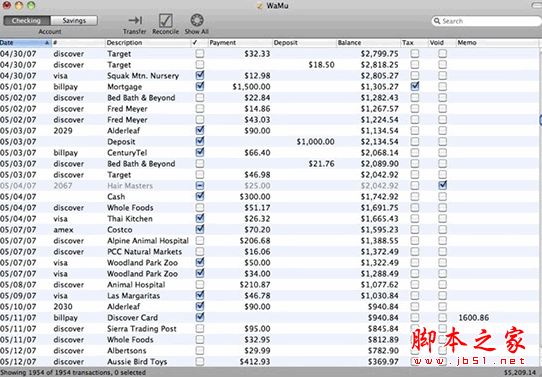This screenshot has width=542, height=377.
Task: Sort by the Tax column header
Action: (414, 43)
